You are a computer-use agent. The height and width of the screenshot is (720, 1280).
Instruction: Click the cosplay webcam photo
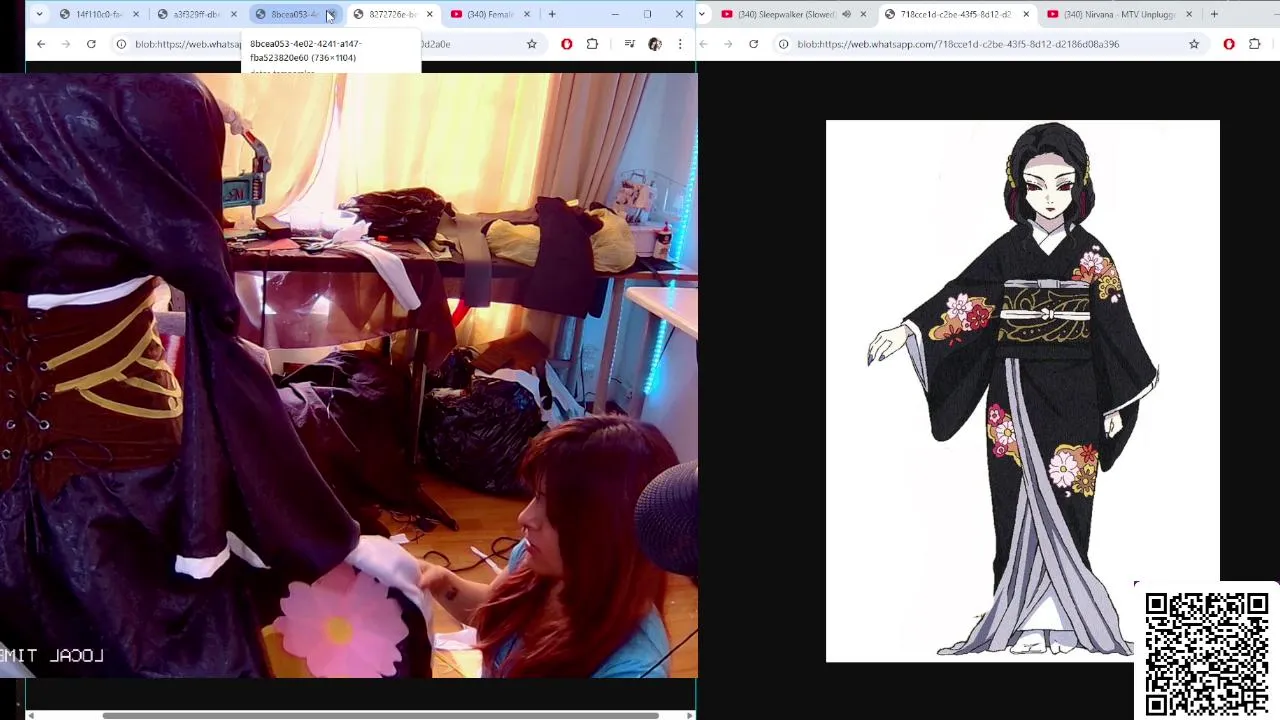[348, 375]
